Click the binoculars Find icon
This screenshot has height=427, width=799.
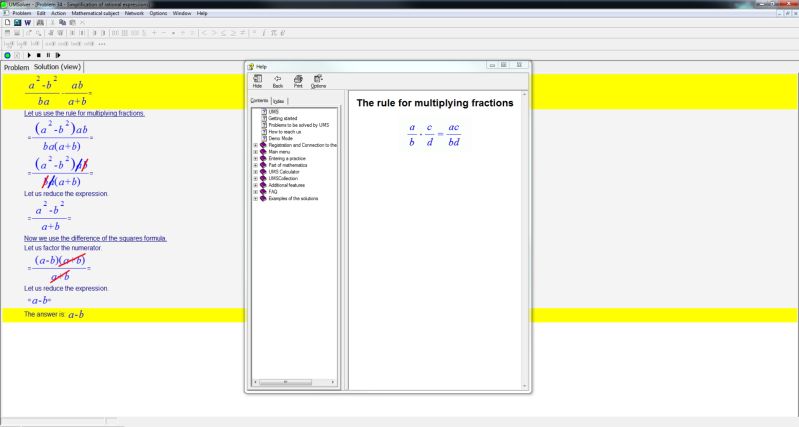40,23
